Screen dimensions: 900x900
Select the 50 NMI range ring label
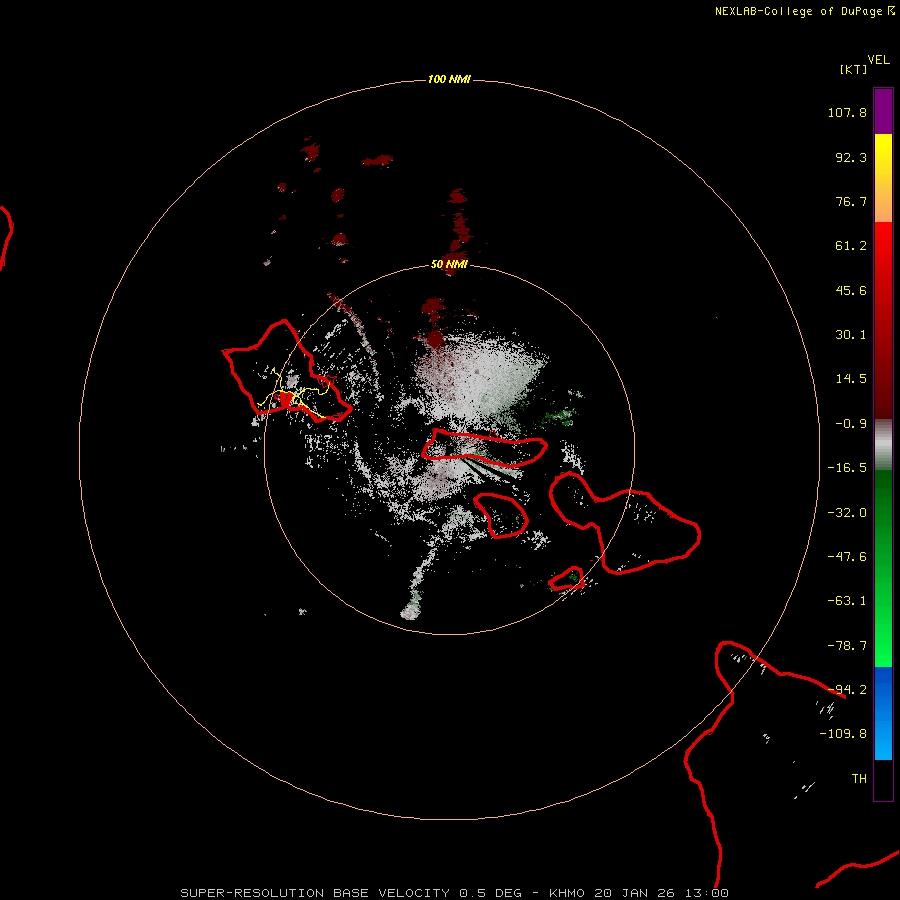pyautogui.click(x=449, y=264)
